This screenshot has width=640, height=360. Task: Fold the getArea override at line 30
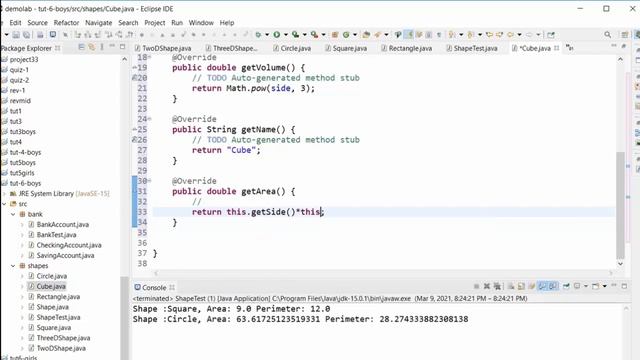pyautogui.click(x=149, y=180)
